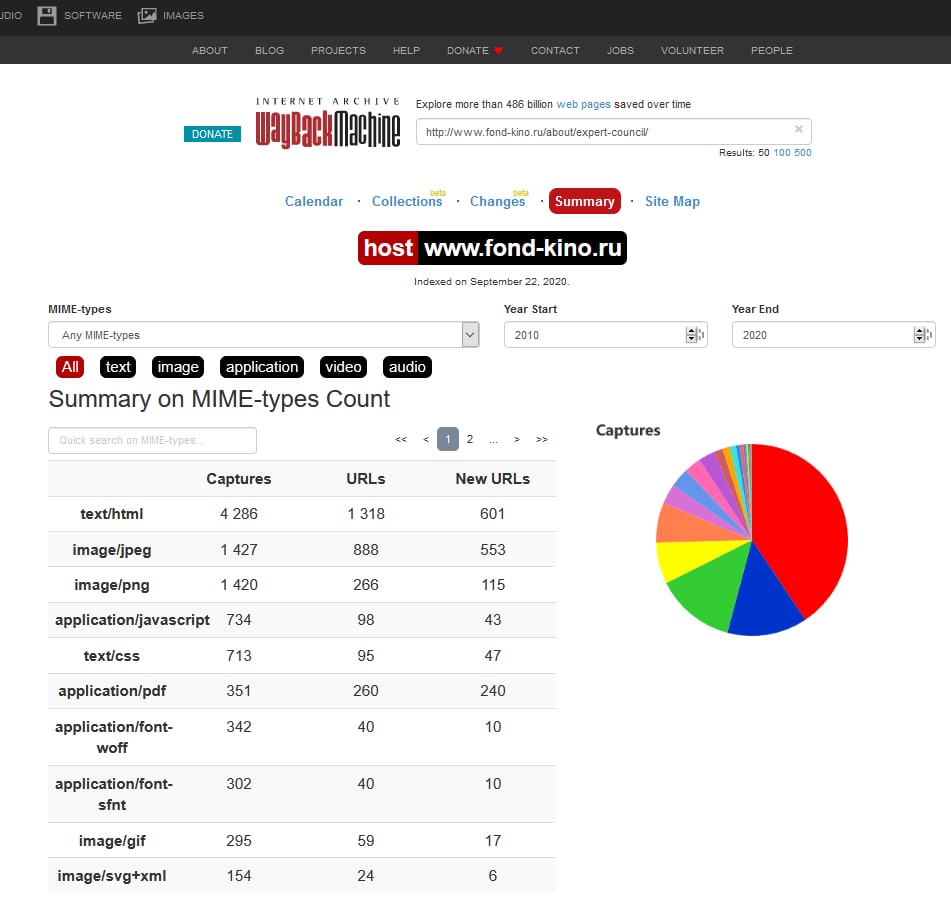Show 500 results
Viewport: 951px width, 905px height.
coord(802,153)
